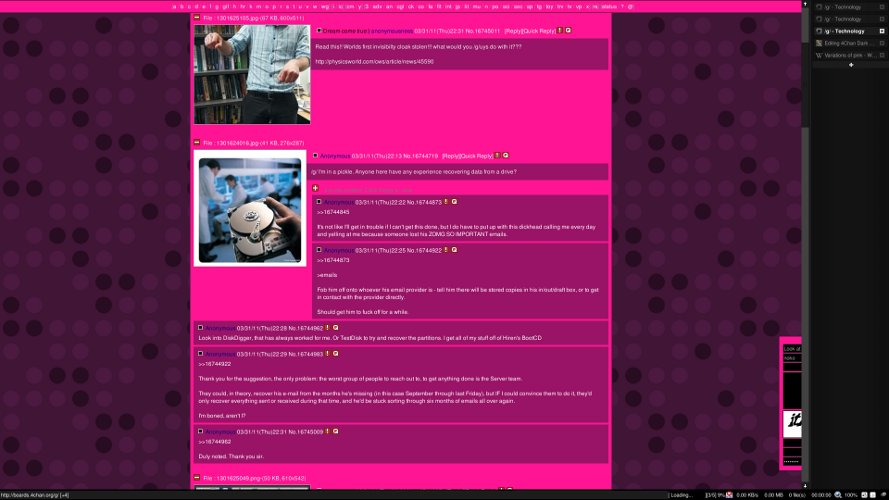Open the zoom magnifier icon in status bar
Screen dimensions: 889x500
(x=838, y=495)
